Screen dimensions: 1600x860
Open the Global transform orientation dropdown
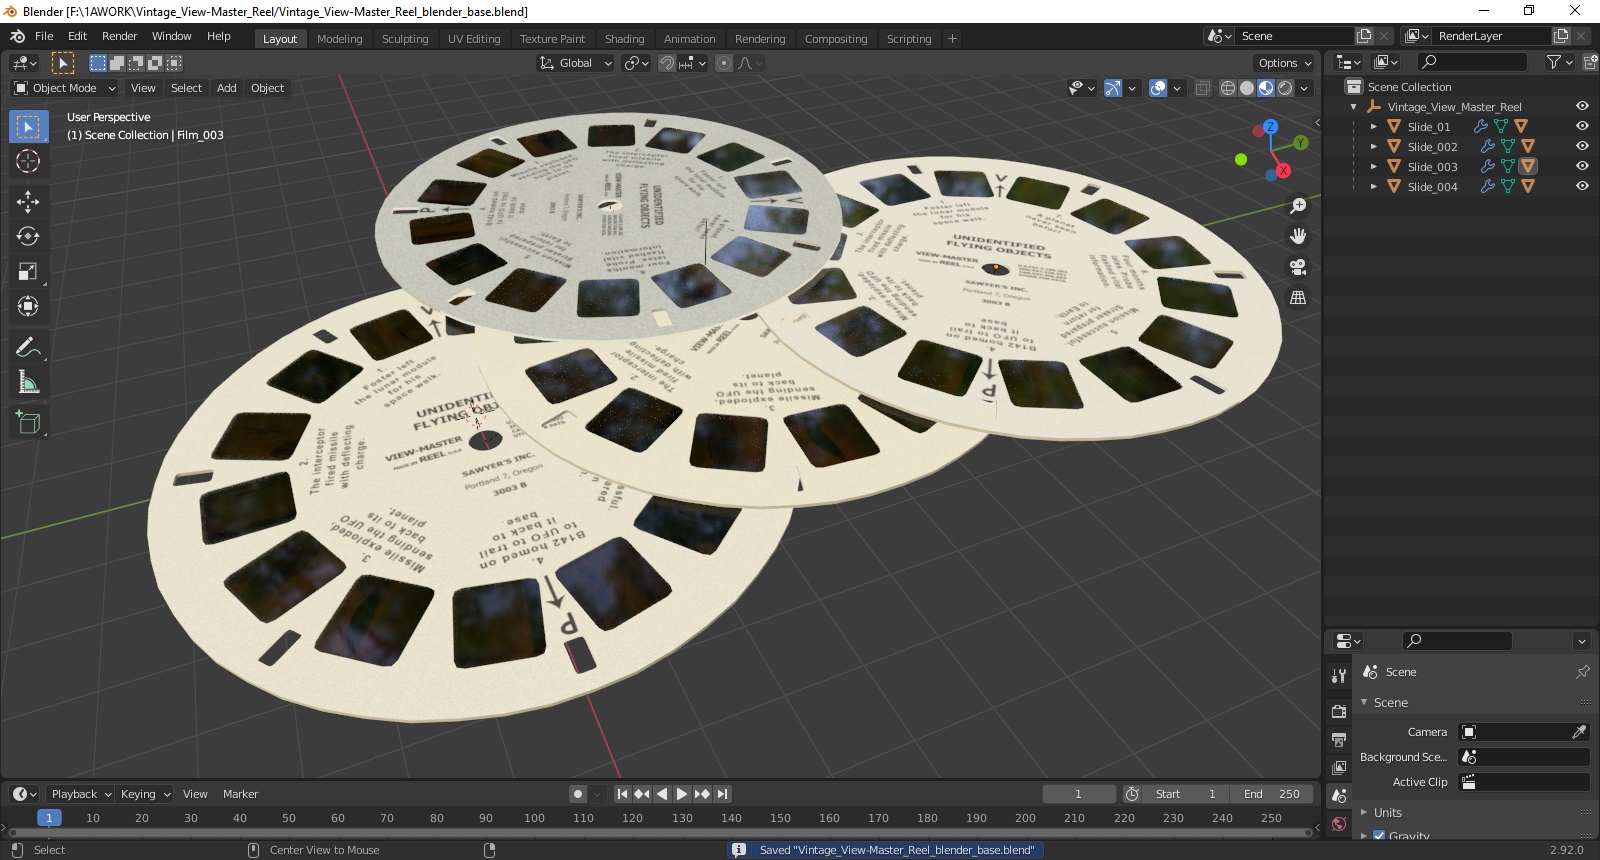575,63
